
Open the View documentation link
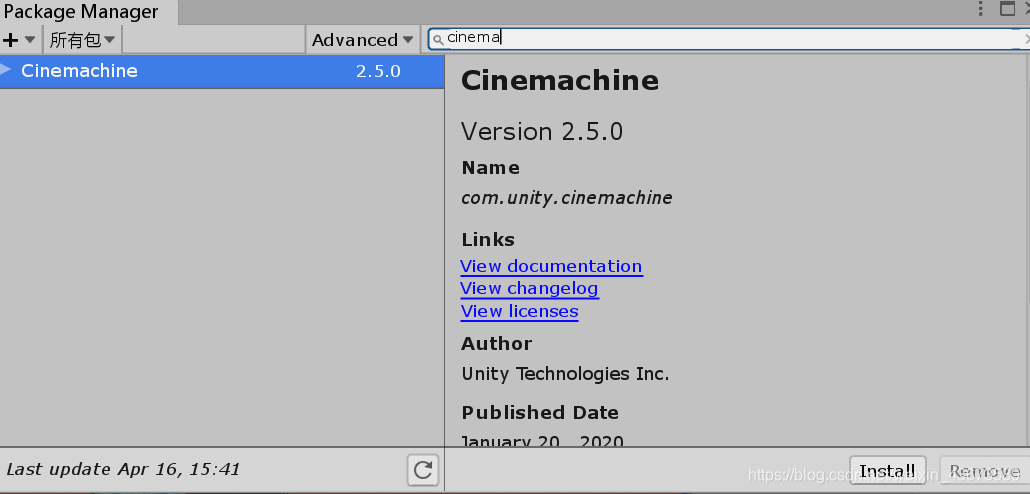(x=551, y=266)
